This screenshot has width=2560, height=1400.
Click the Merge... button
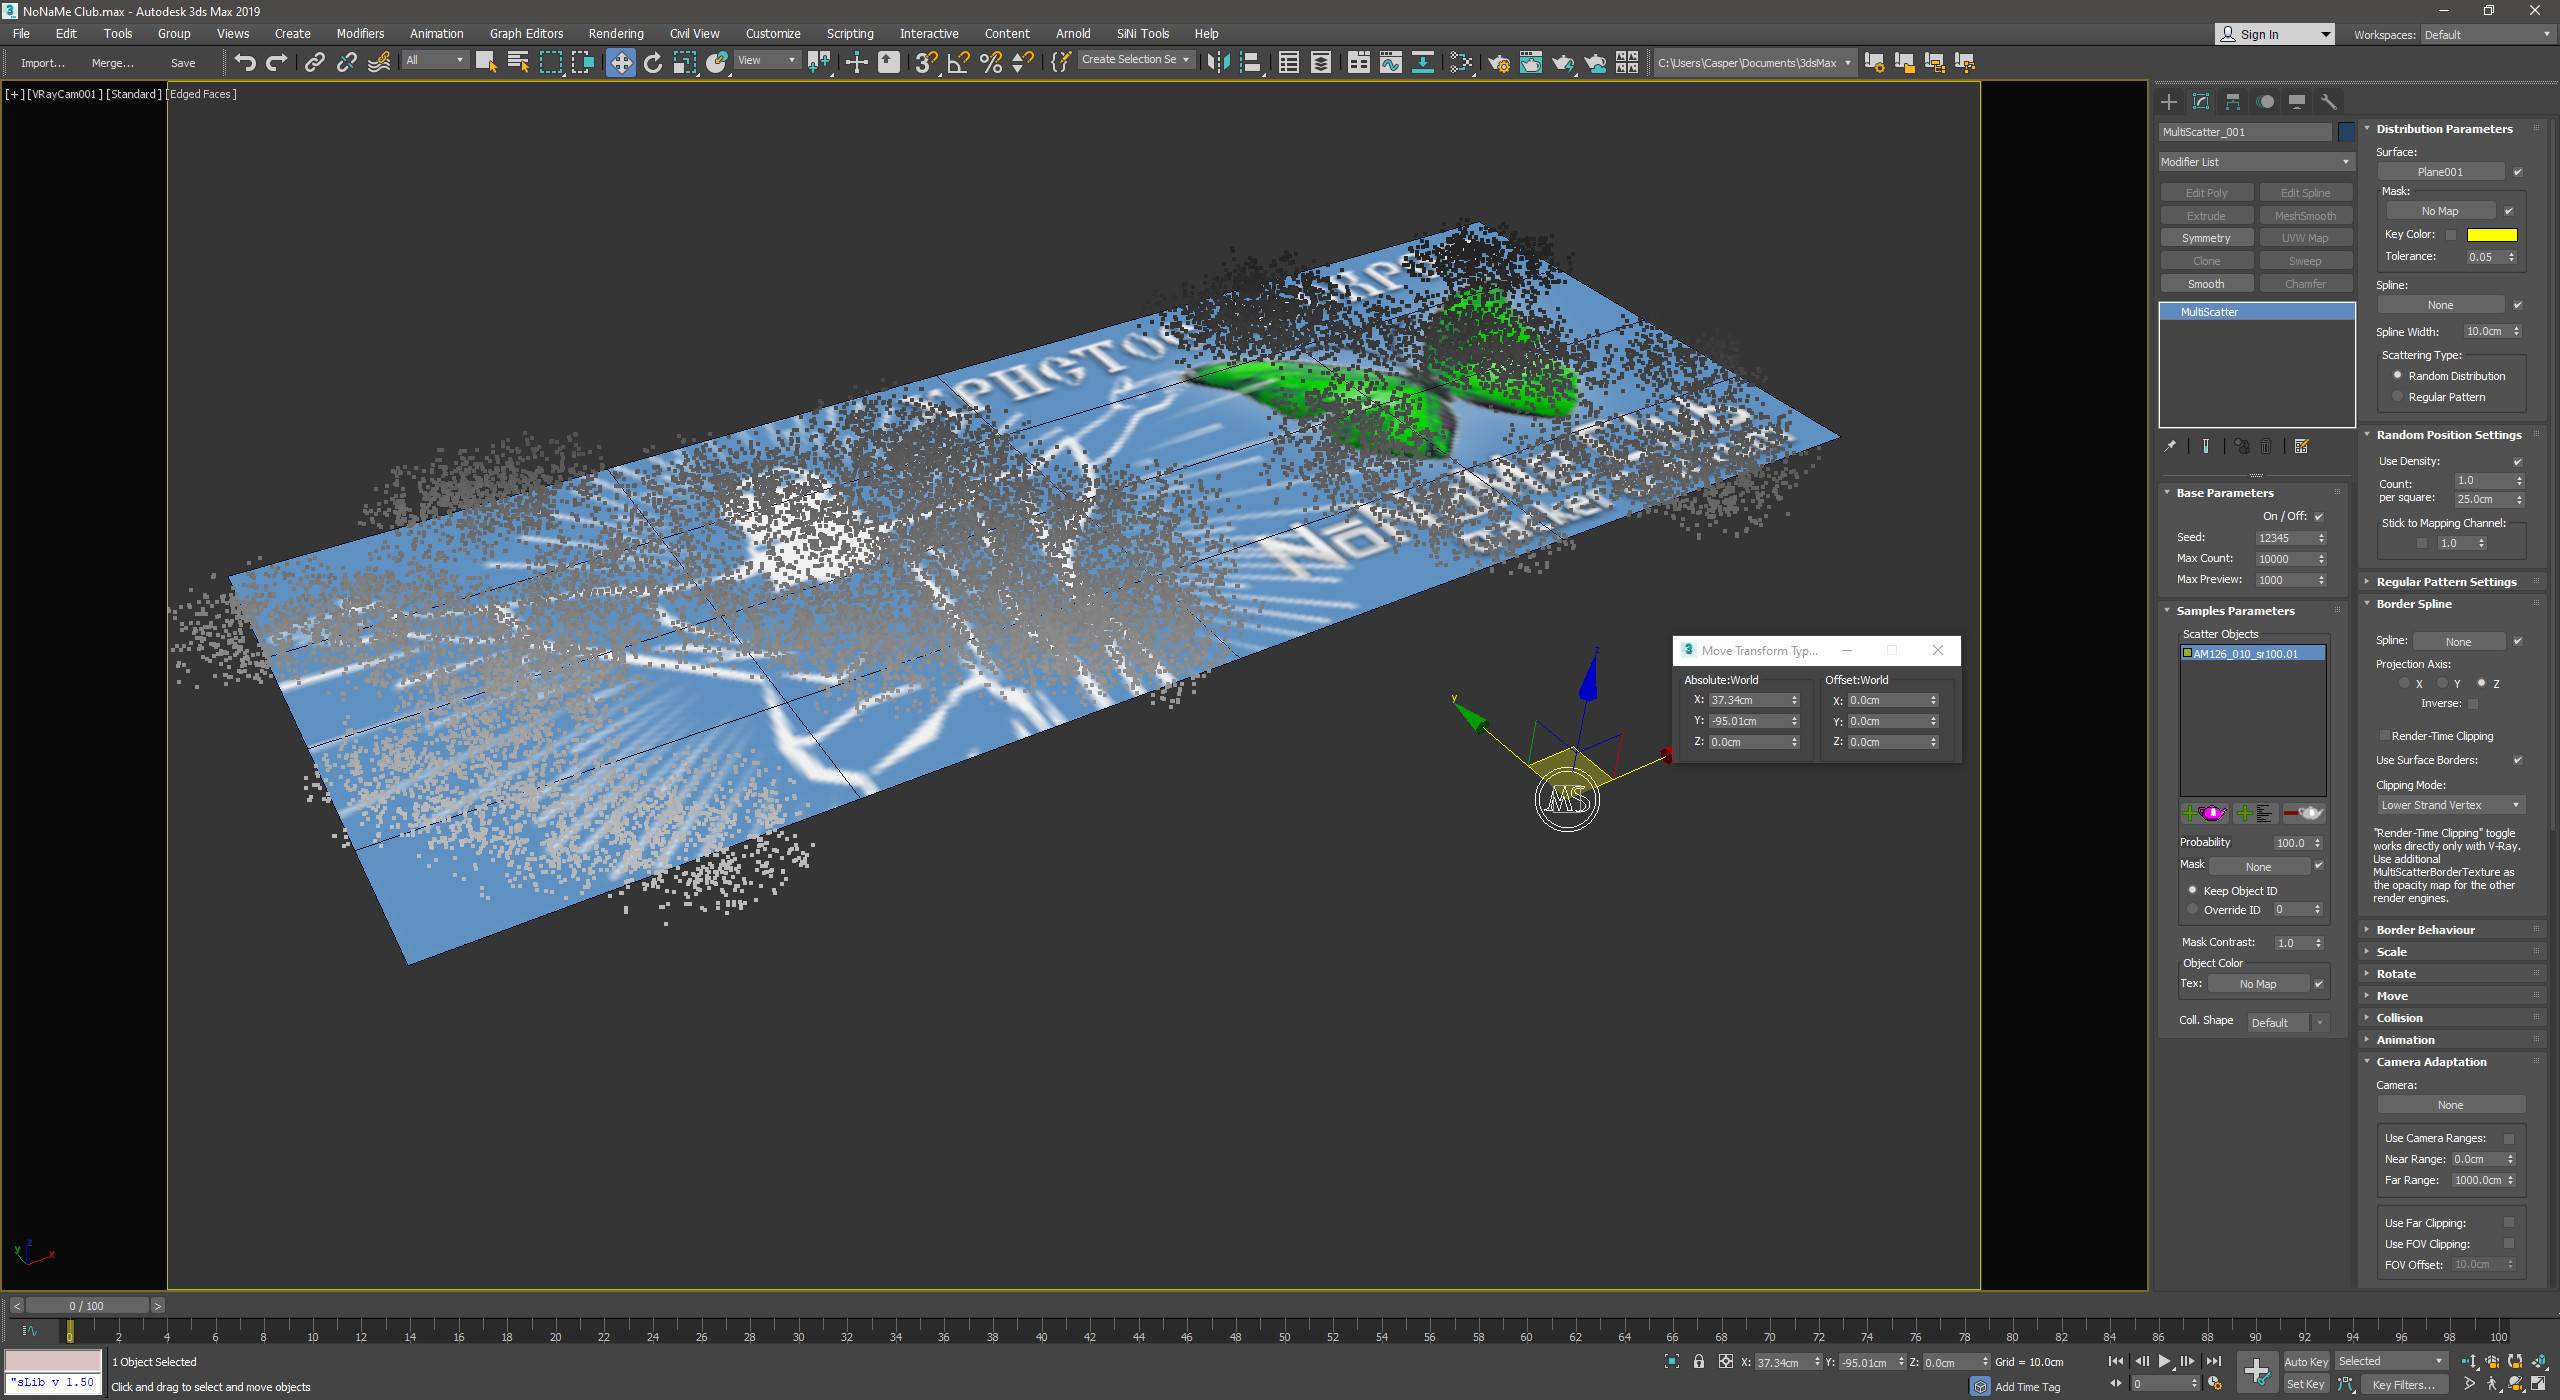click(112, 62)
